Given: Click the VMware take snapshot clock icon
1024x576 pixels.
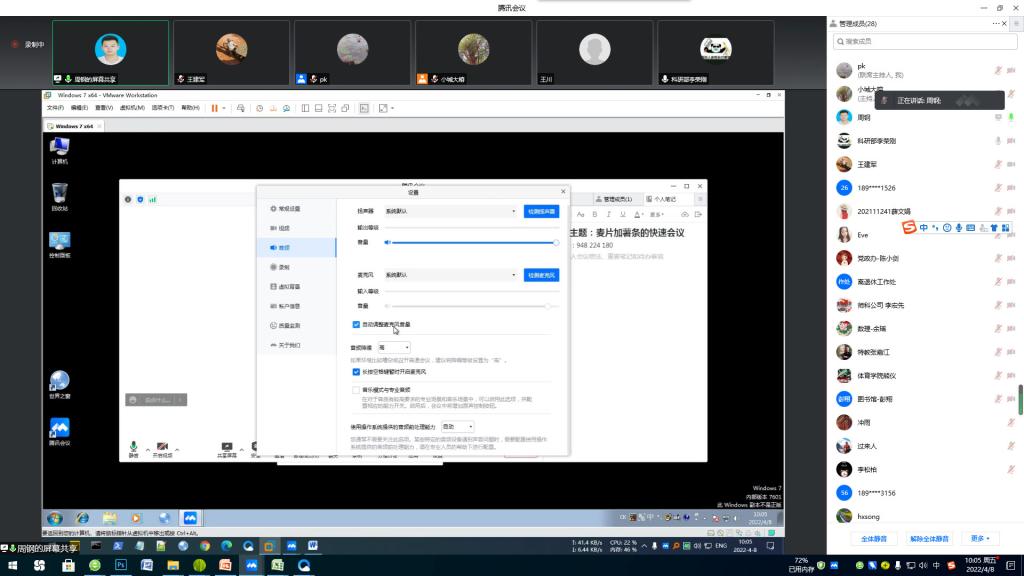Looking at the screenshot, I should pyautogui.click(x=259, y=108).
